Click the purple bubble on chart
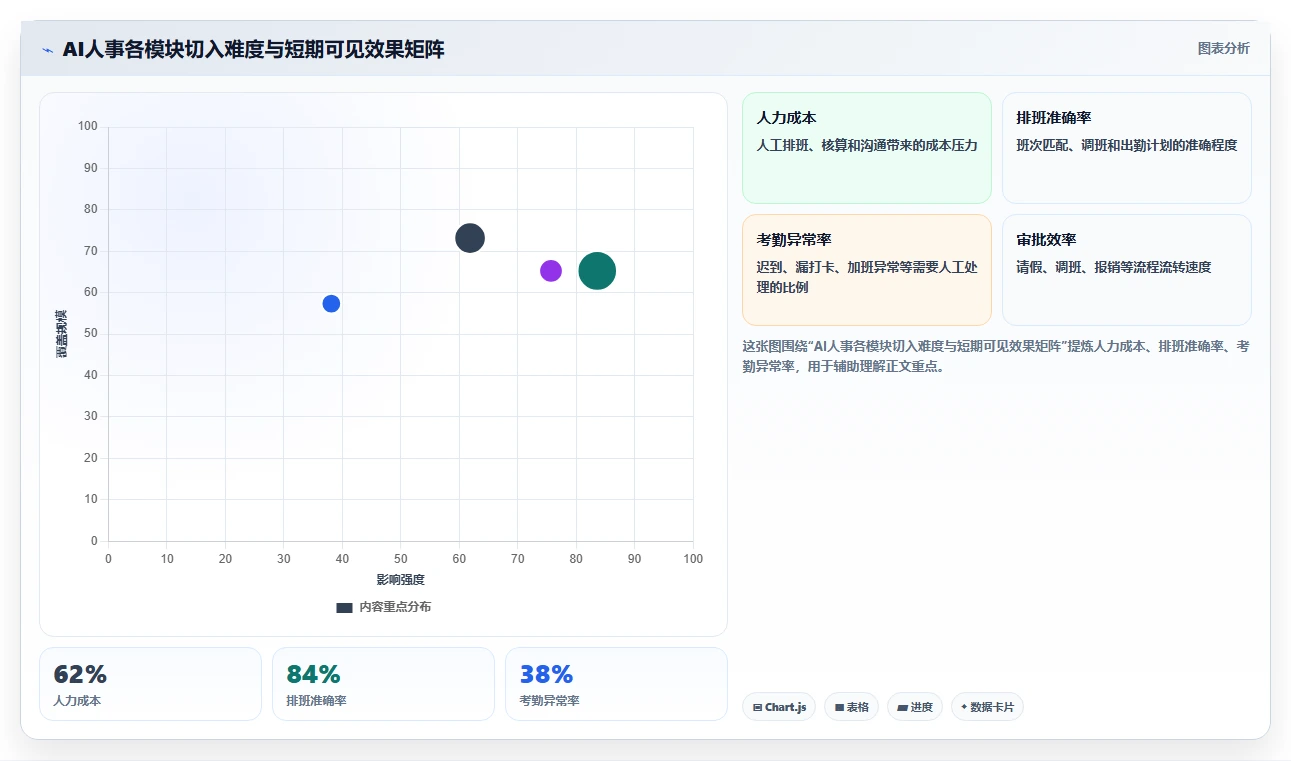This screenshot has height=761, width=1291. [x=551, y=271]
